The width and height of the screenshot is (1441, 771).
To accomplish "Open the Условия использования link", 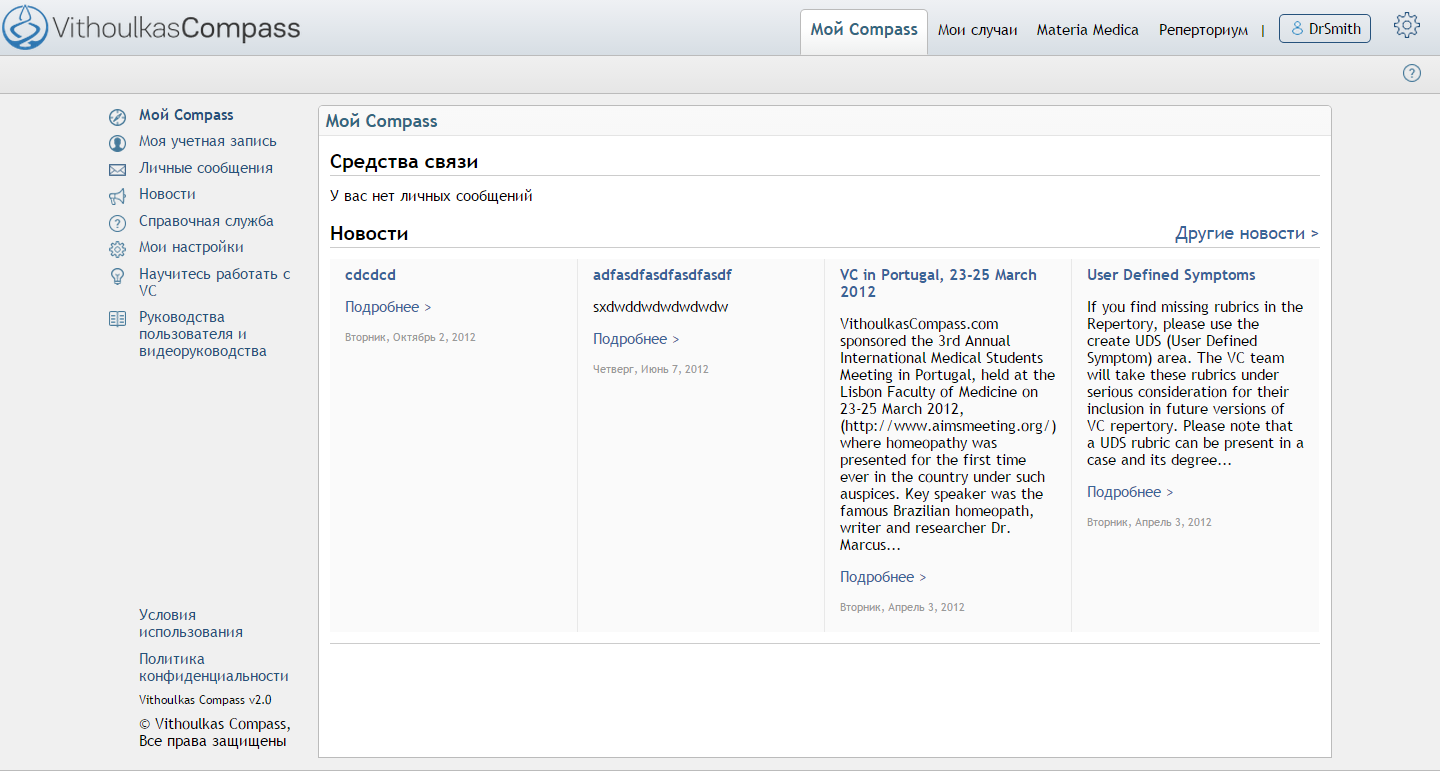I will (x=191, y=623).
